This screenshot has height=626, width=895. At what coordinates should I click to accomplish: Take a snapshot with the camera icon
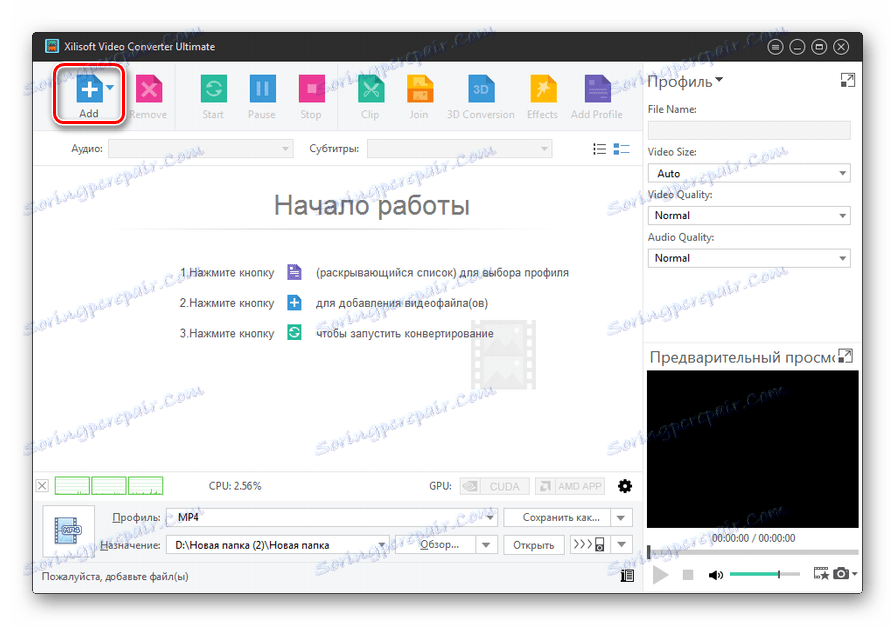pos(841,574)
